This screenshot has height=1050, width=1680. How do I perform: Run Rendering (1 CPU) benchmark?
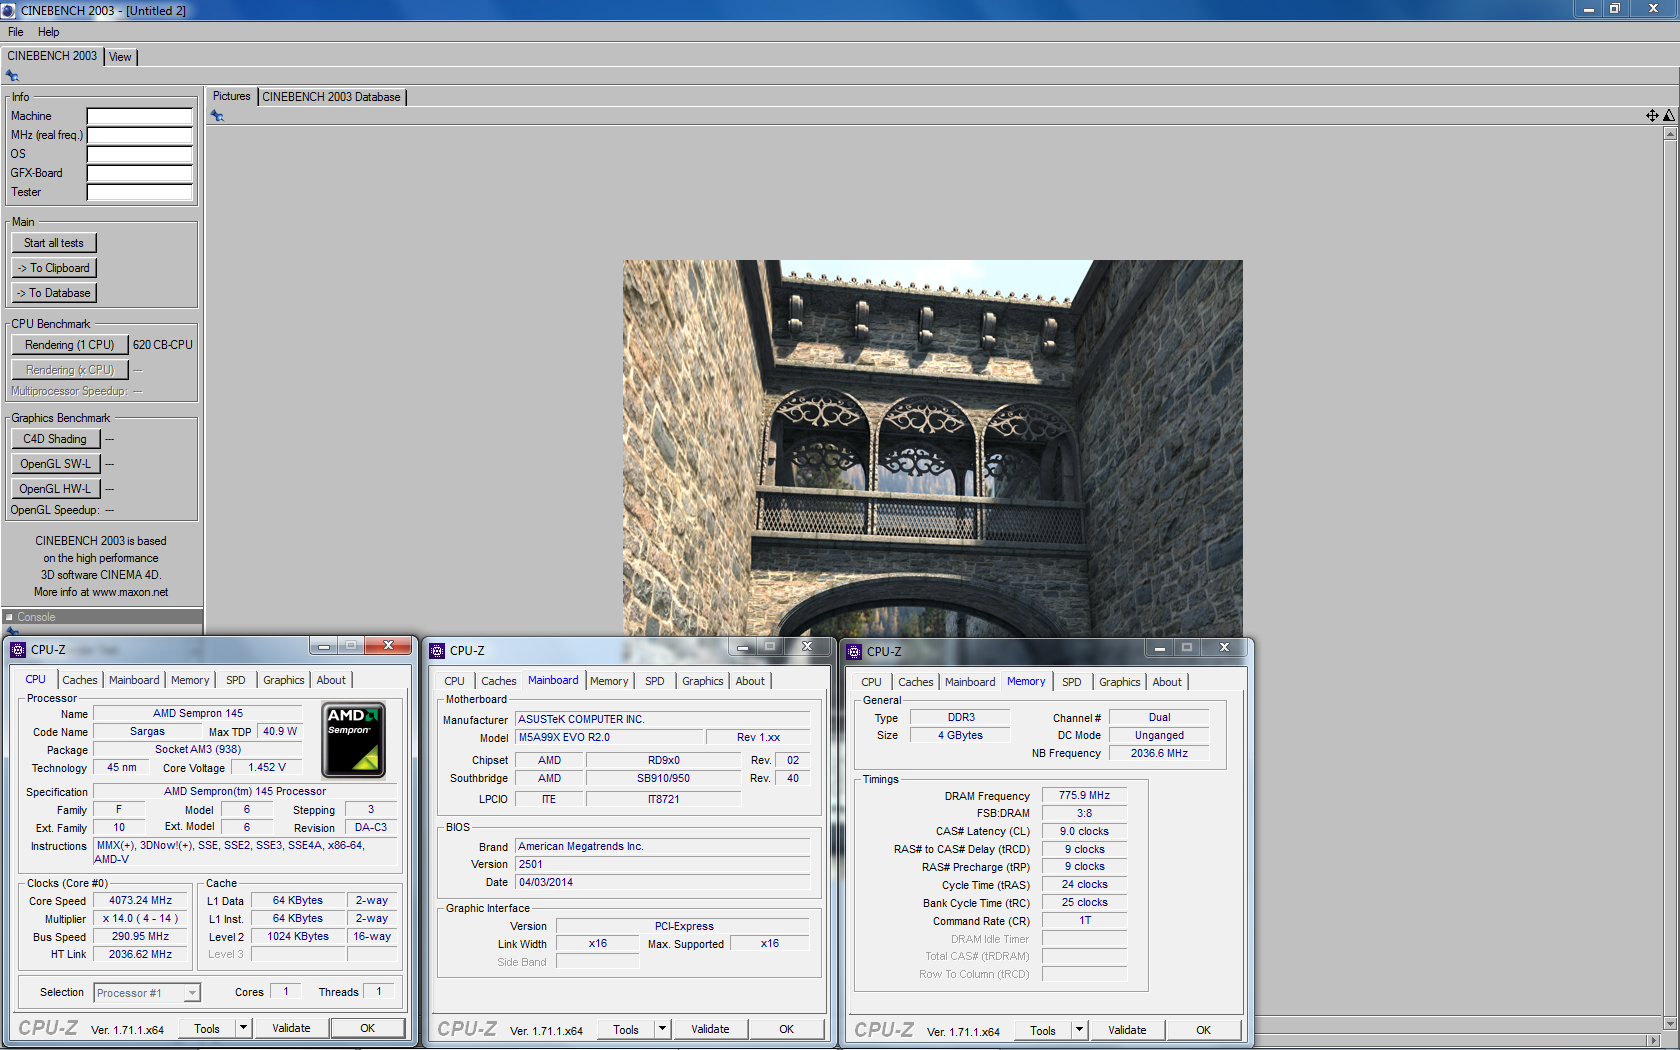coord(70,345)
